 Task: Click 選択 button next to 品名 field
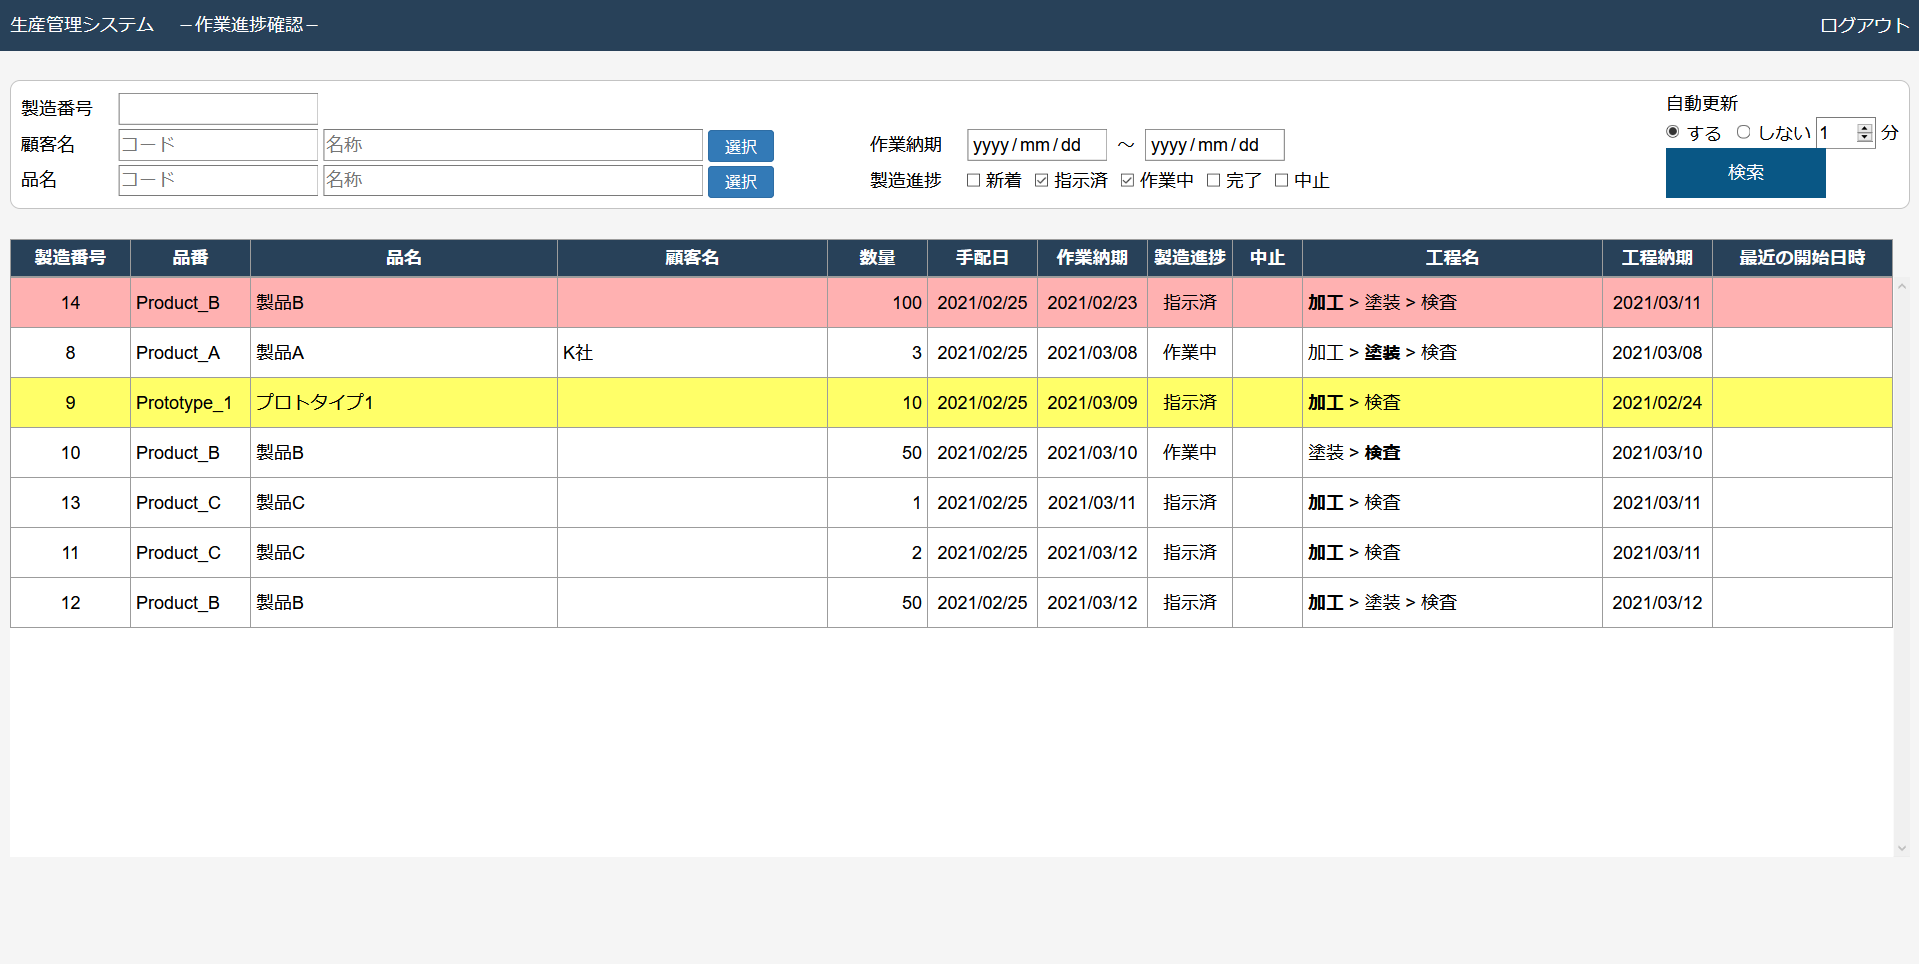(x=740, y=182)
